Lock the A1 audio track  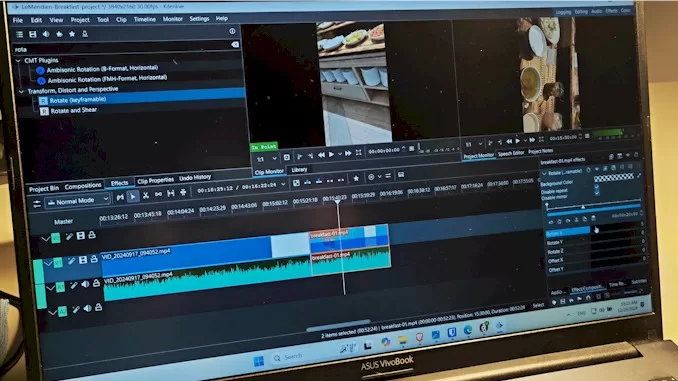(x=96, y=283)
